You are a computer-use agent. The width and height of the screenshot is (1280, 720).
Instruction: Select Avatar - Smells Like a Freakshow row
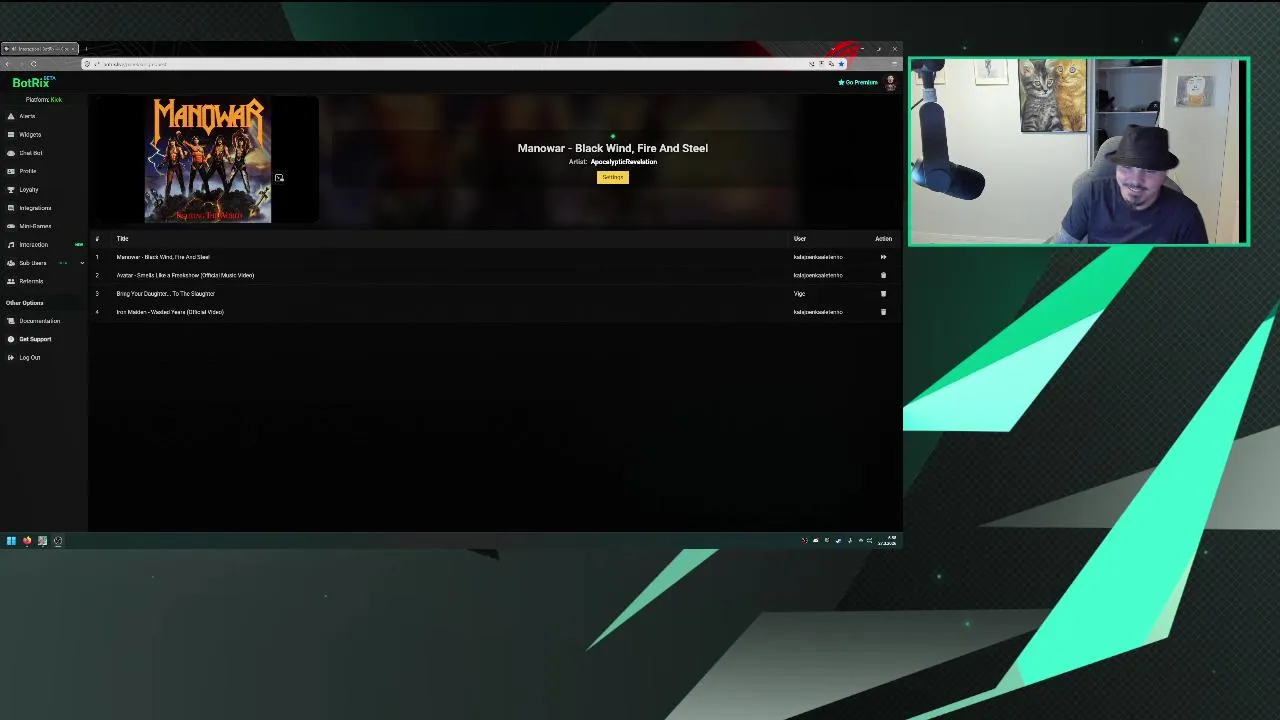point(495,275)
